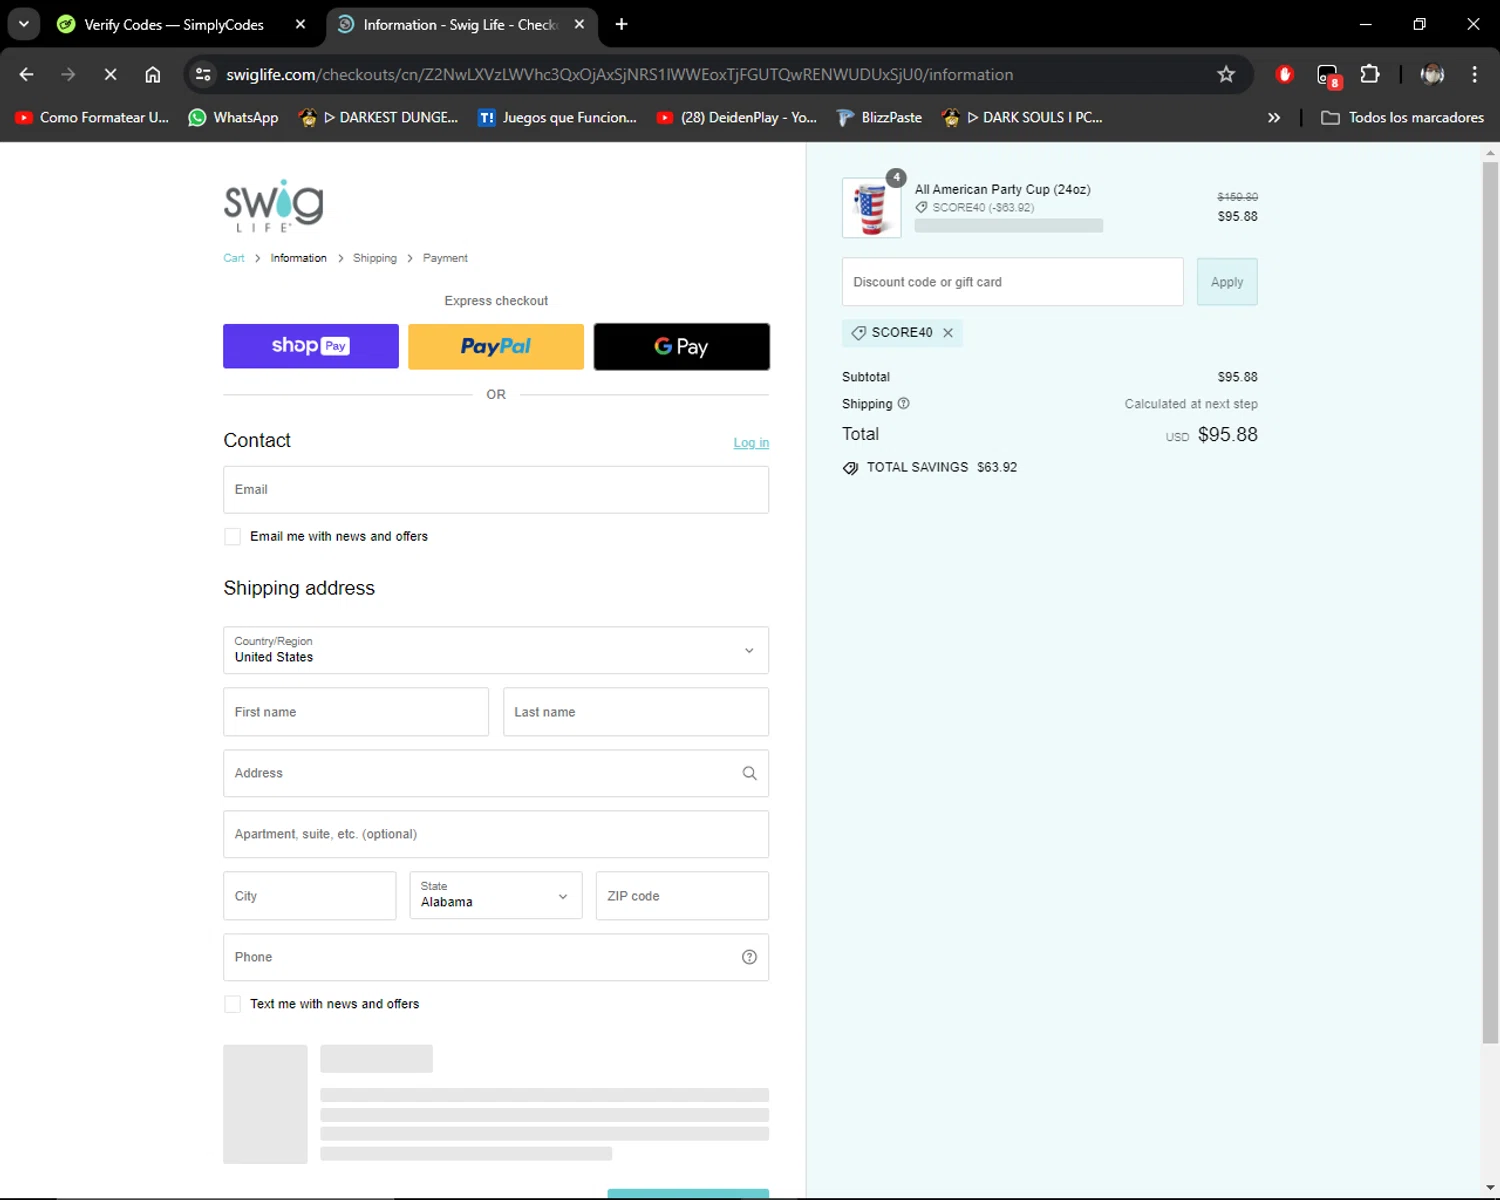Open WhatsApp bookmark
The image size is (1500, 1200).
pyautogui.click(x=234, y=117)
